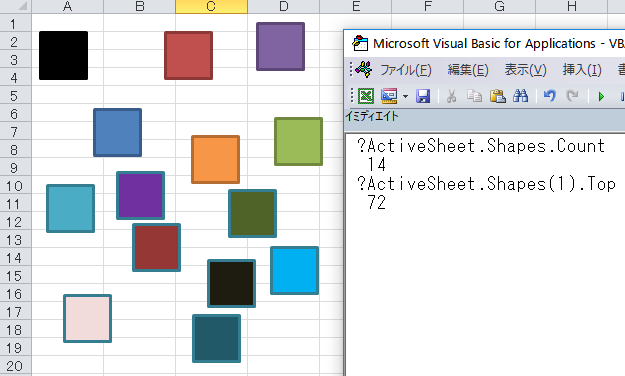This screenshot has height=376, width=625.
Task: Select the dark olive green square shape
Action: pos(253,213)
